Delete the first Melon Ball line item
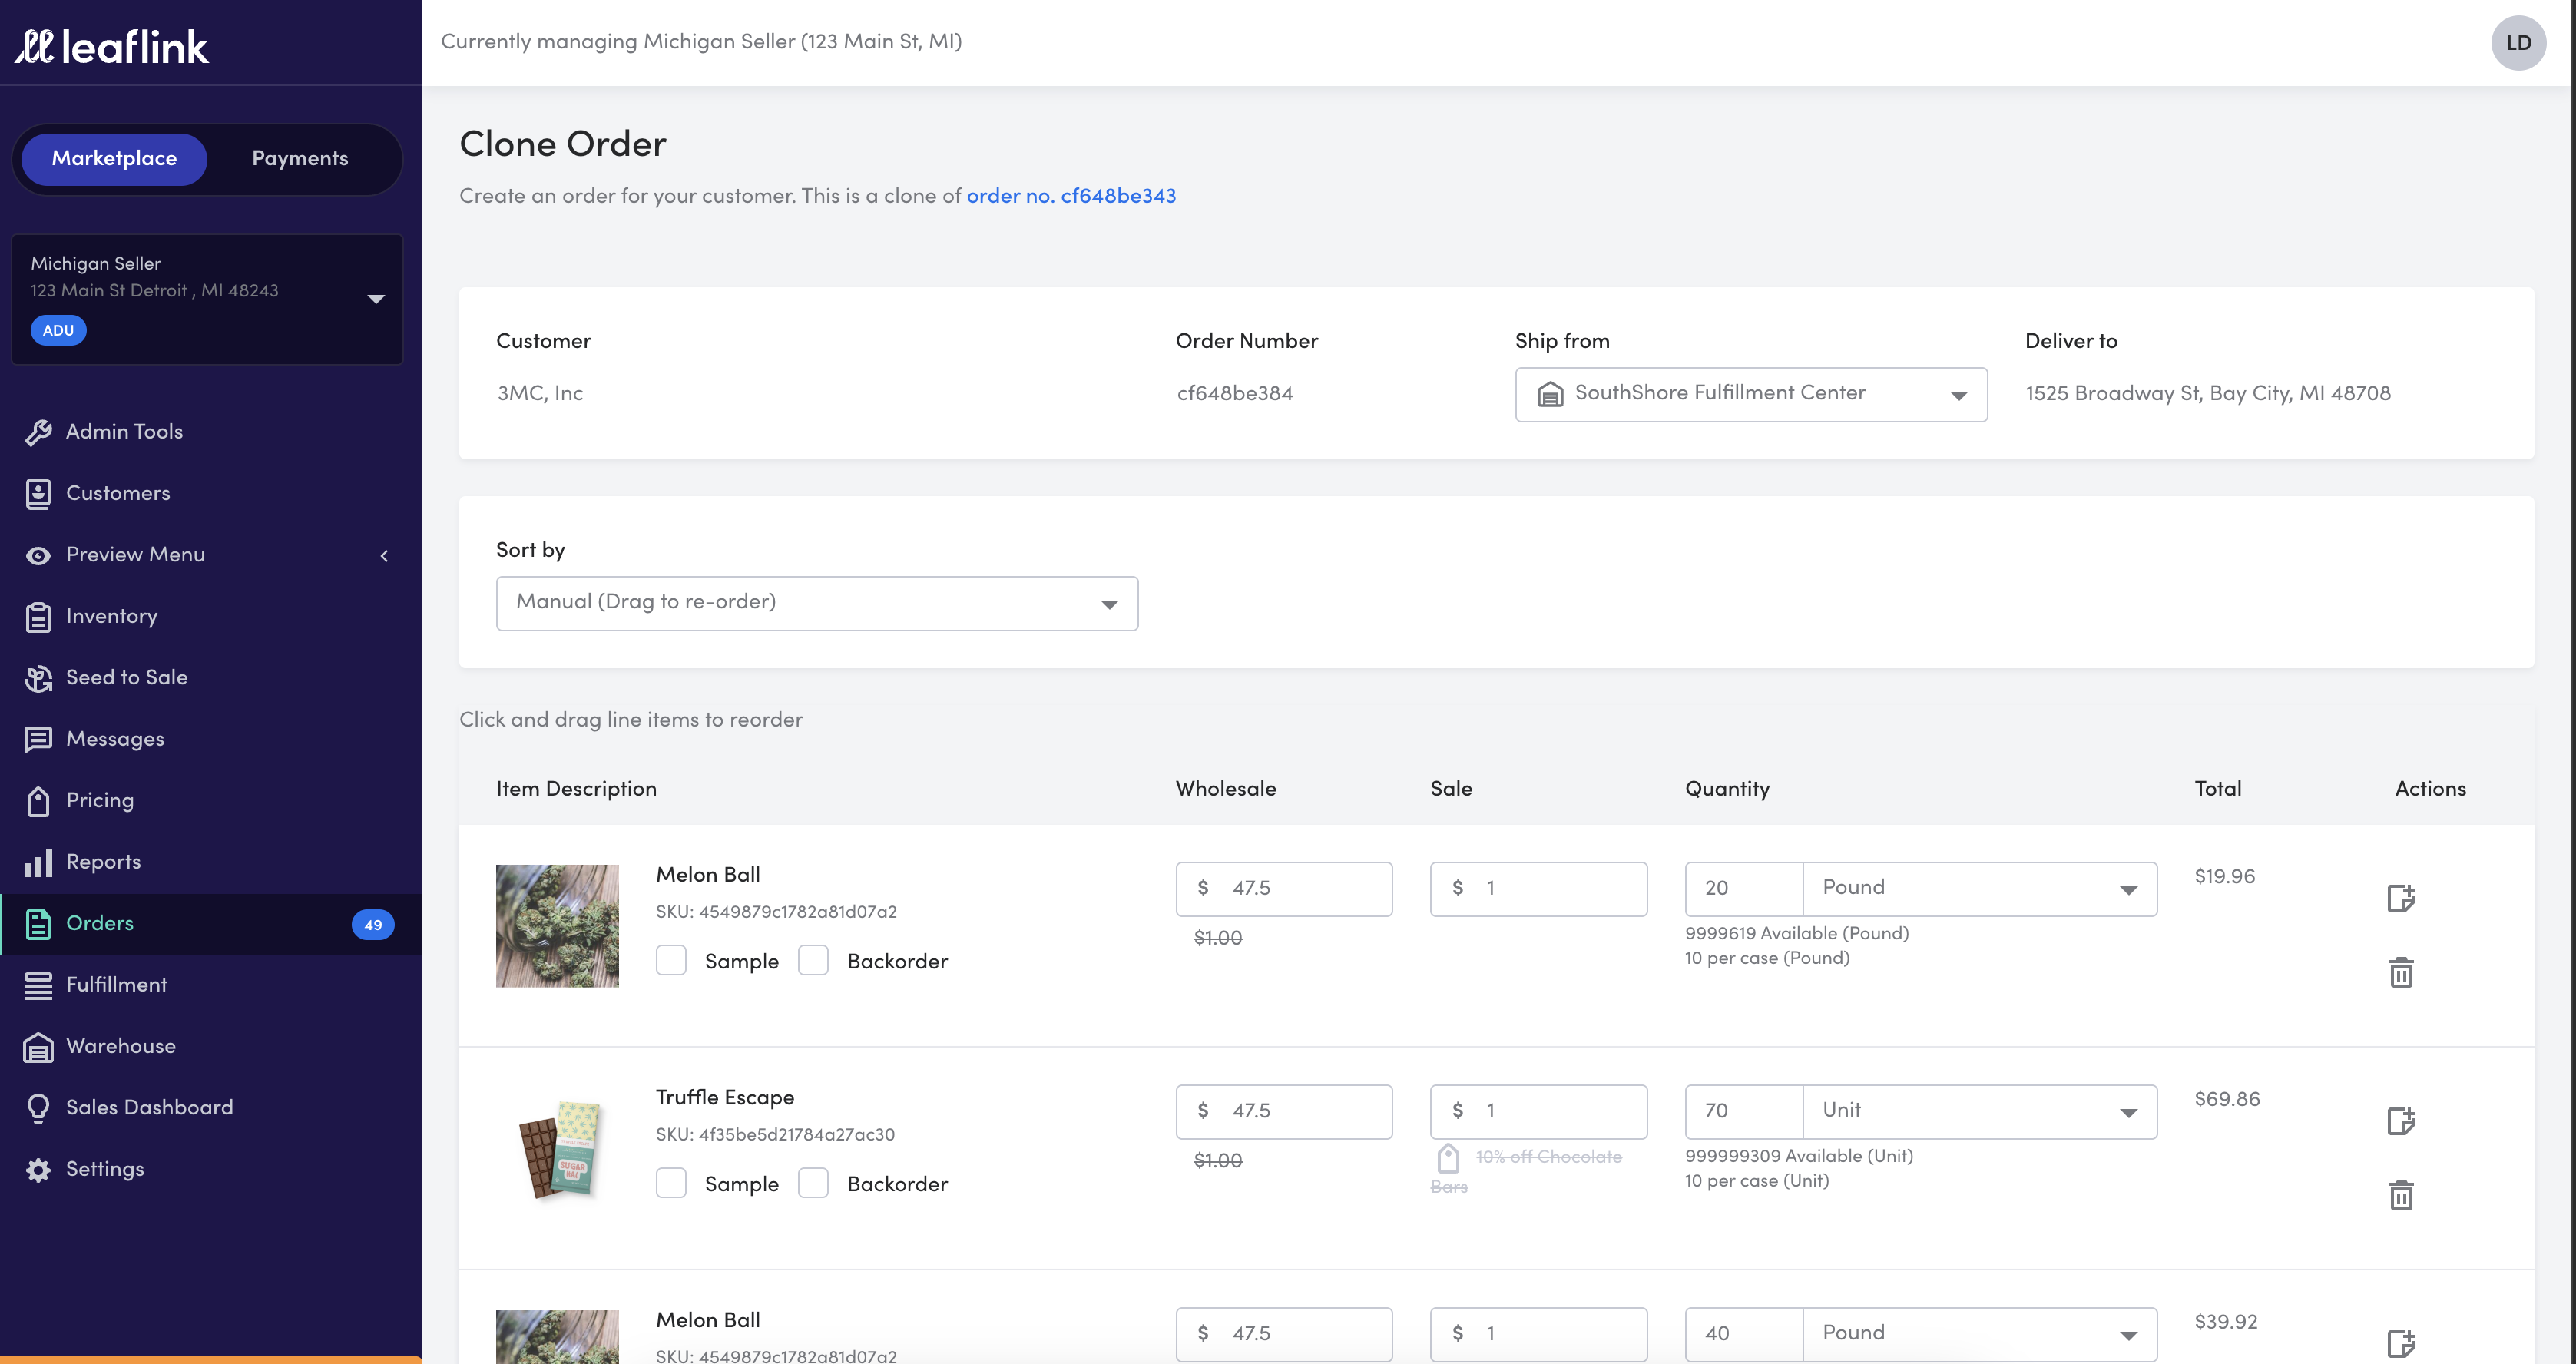The height and width of the screenshot is (1364, 2576). tap(2401, 972)
